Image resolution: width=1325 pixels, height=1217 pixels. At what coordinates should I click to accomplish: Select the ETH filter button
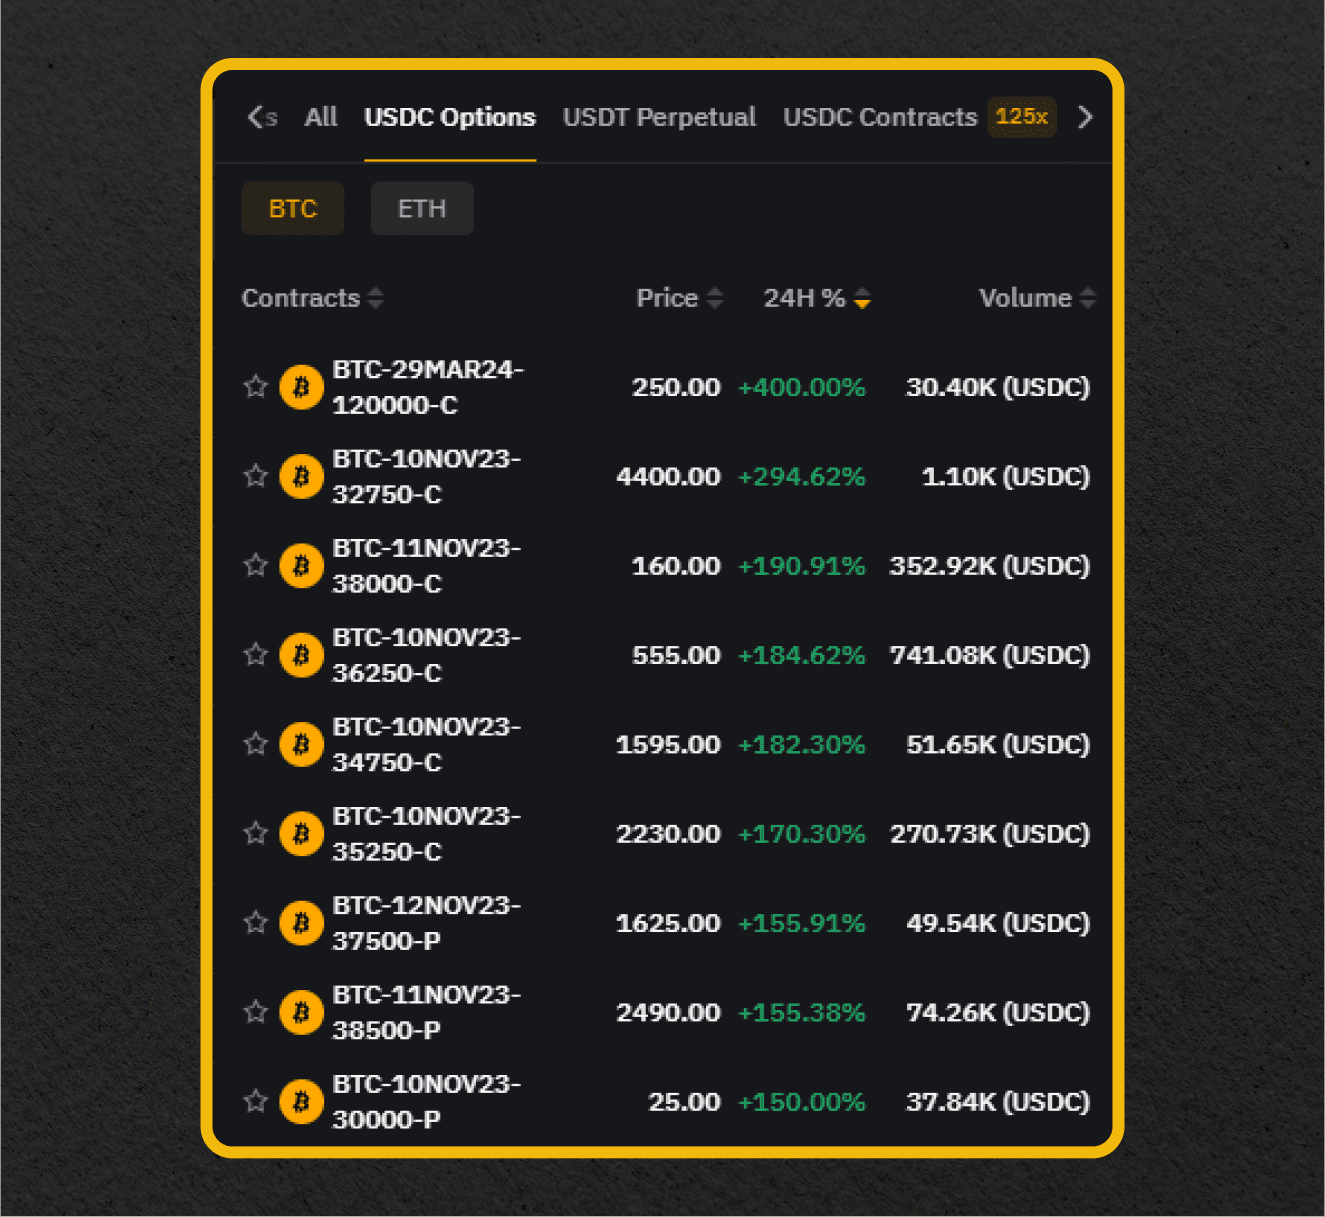coord(421,208)
